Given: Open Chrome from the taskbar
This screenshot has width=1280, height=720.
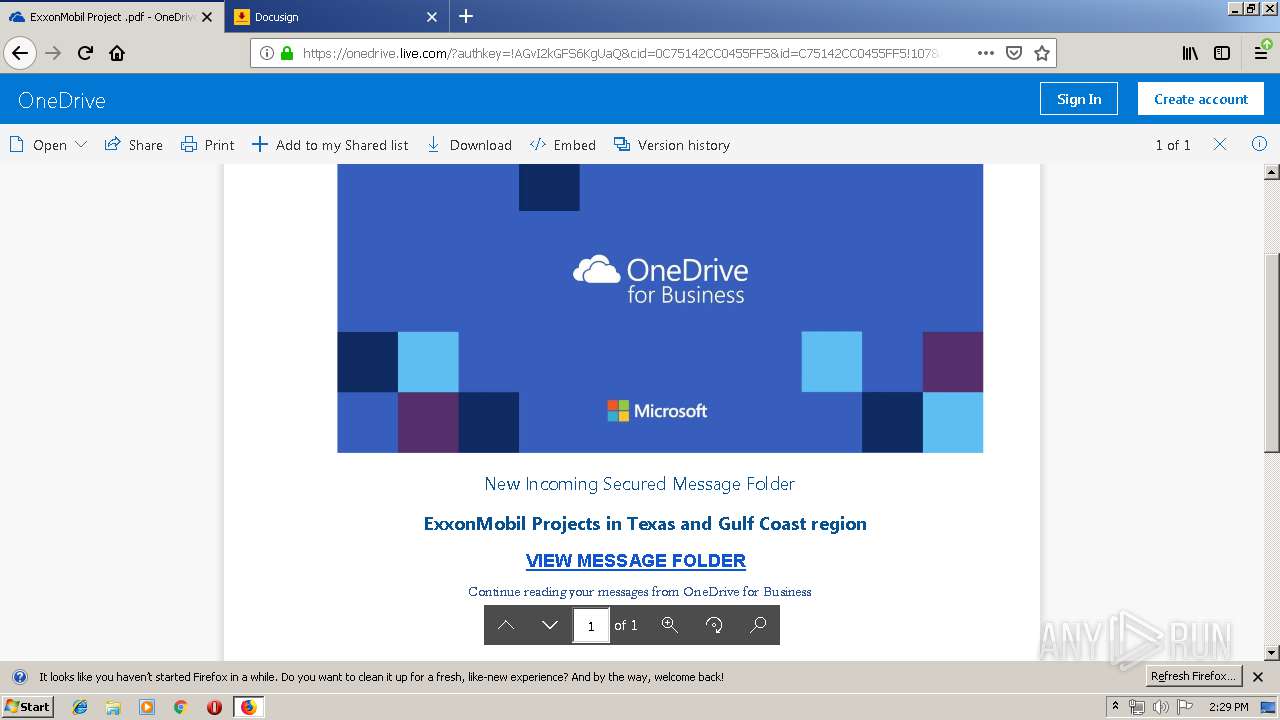Looking at the screenshot, I should 180,707.
